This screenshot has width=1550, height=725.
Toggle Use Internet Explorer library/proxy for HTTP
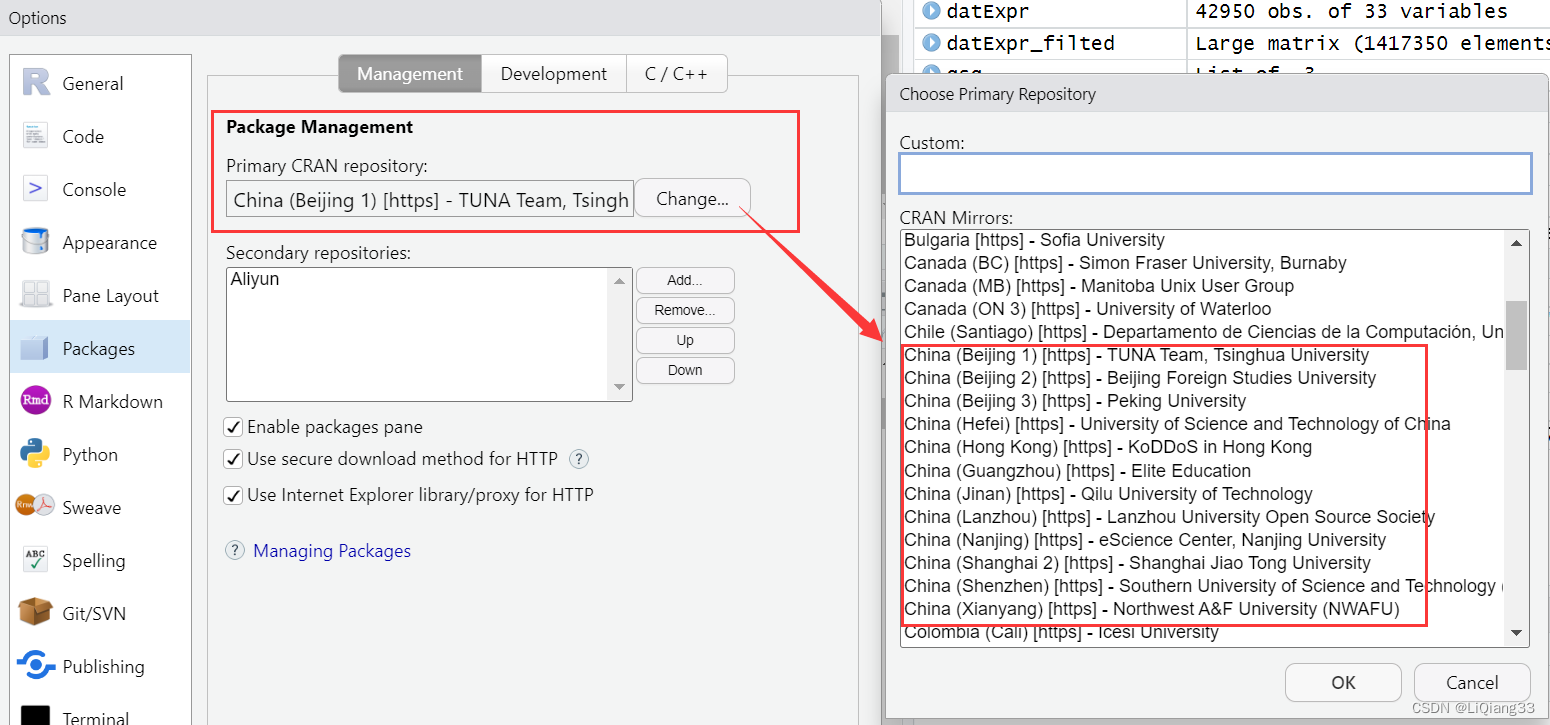[233, 495]
